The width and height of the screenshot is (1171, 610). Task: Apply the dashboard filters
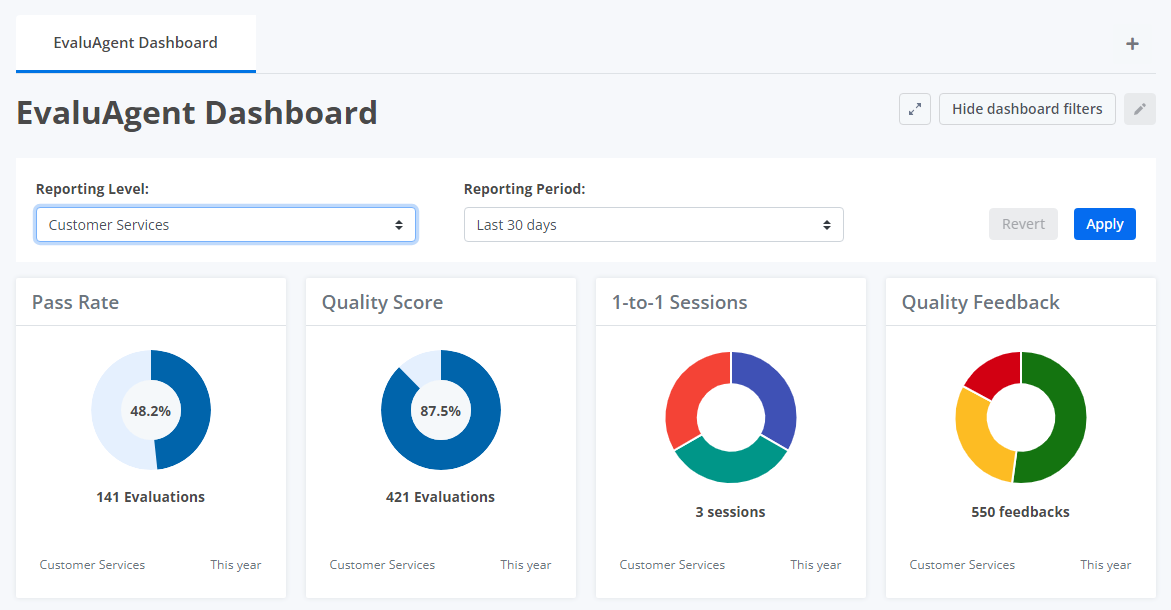pyautogui.click(x=1105, y=224)
